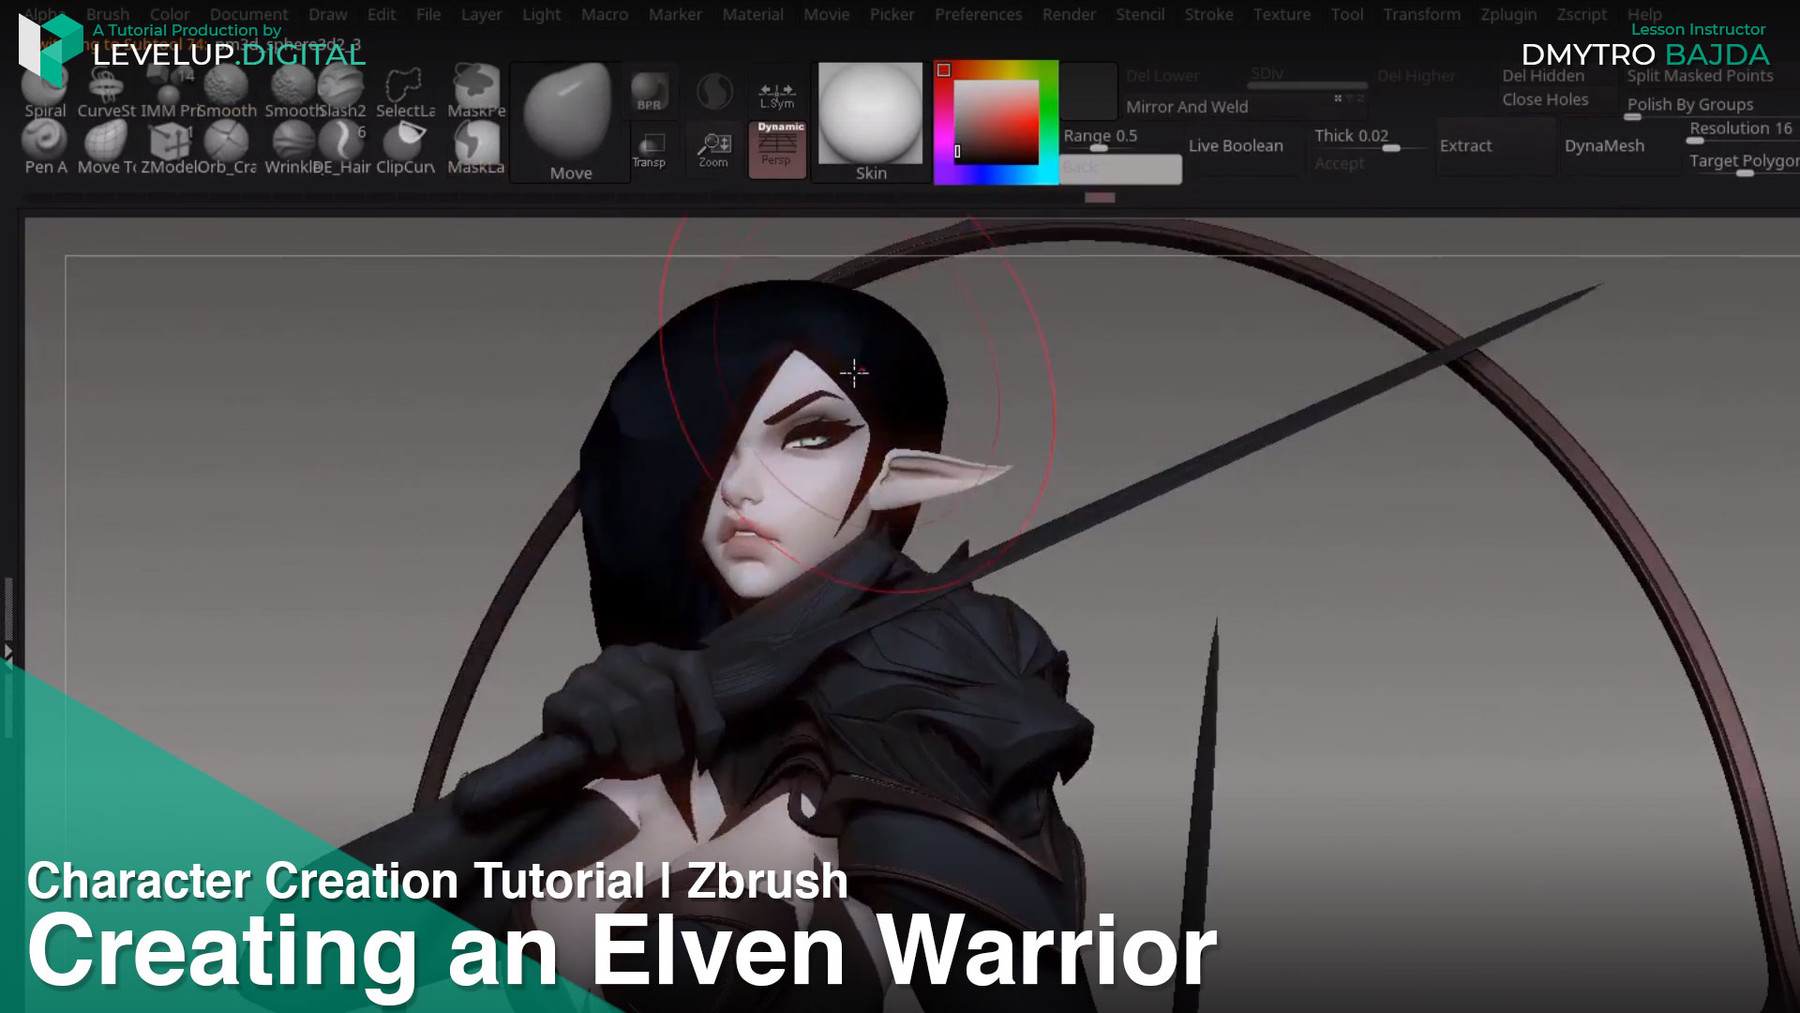Screen dimensions: 1800x1013
Task: Open the current Move brush thumbnail
Action: tap(570, 122)
